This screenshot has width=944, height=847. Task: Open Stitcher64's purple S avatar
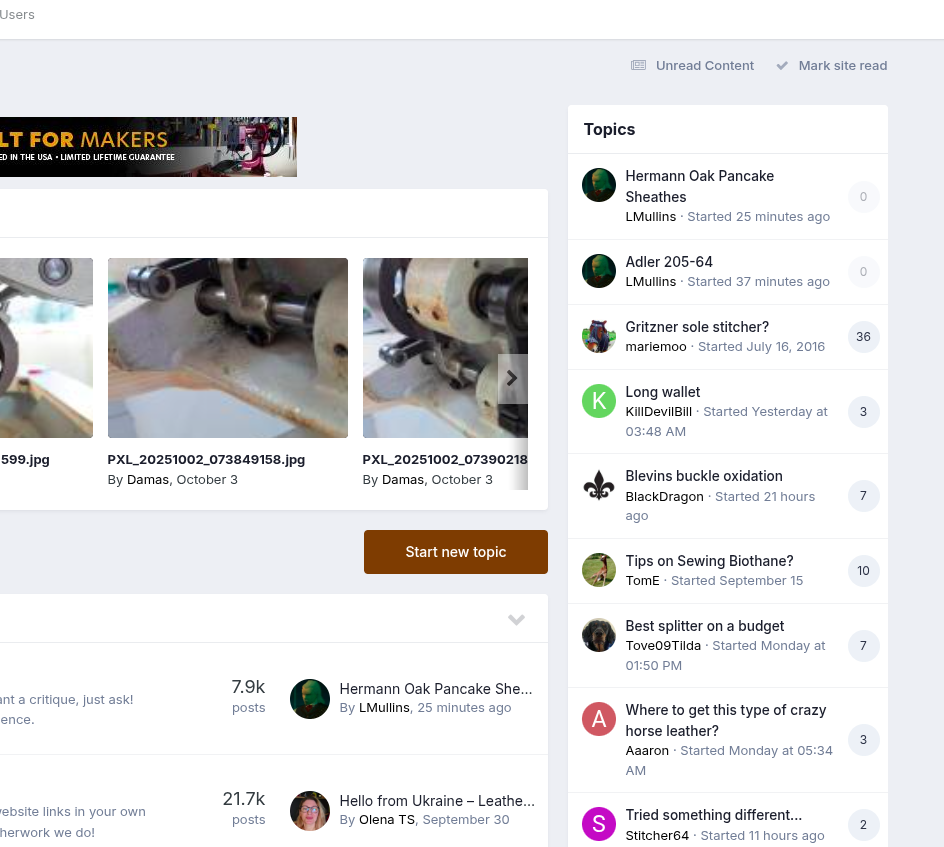pyautogui.click(x=599, y=824)
